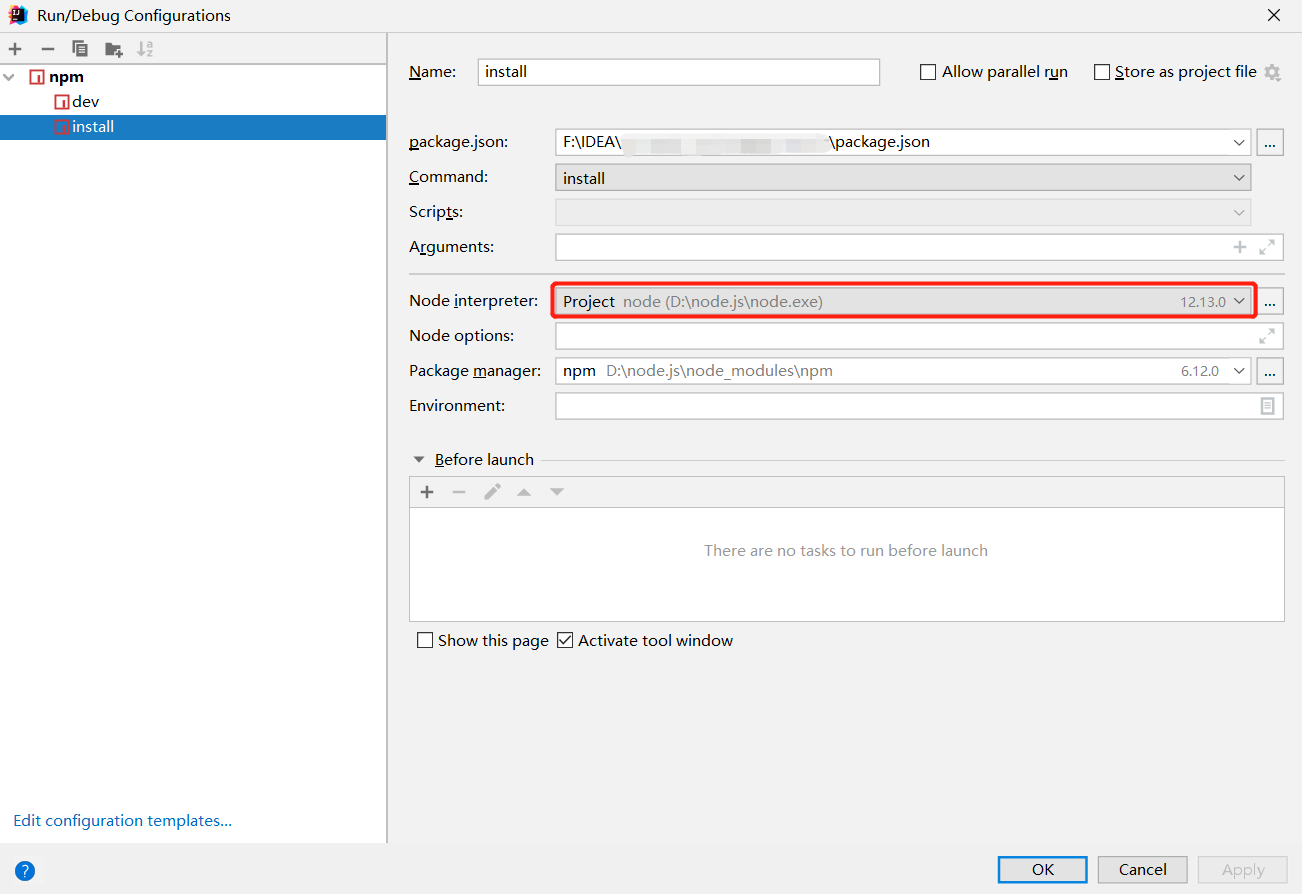Open the Command dropdown
1302x894 pixels.
tap(1239, 177)
